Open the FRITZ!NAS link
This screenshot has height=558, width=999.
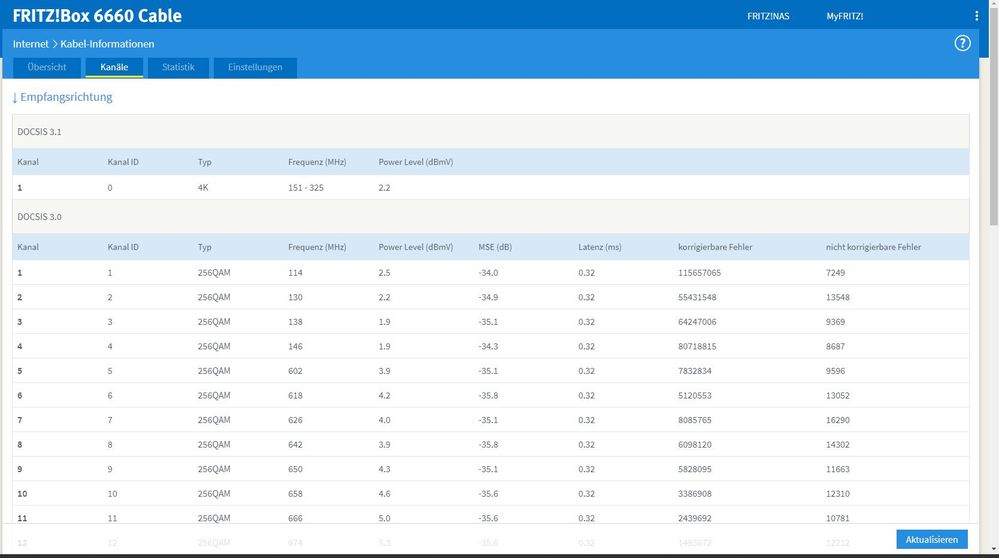[x=768, y=16]
